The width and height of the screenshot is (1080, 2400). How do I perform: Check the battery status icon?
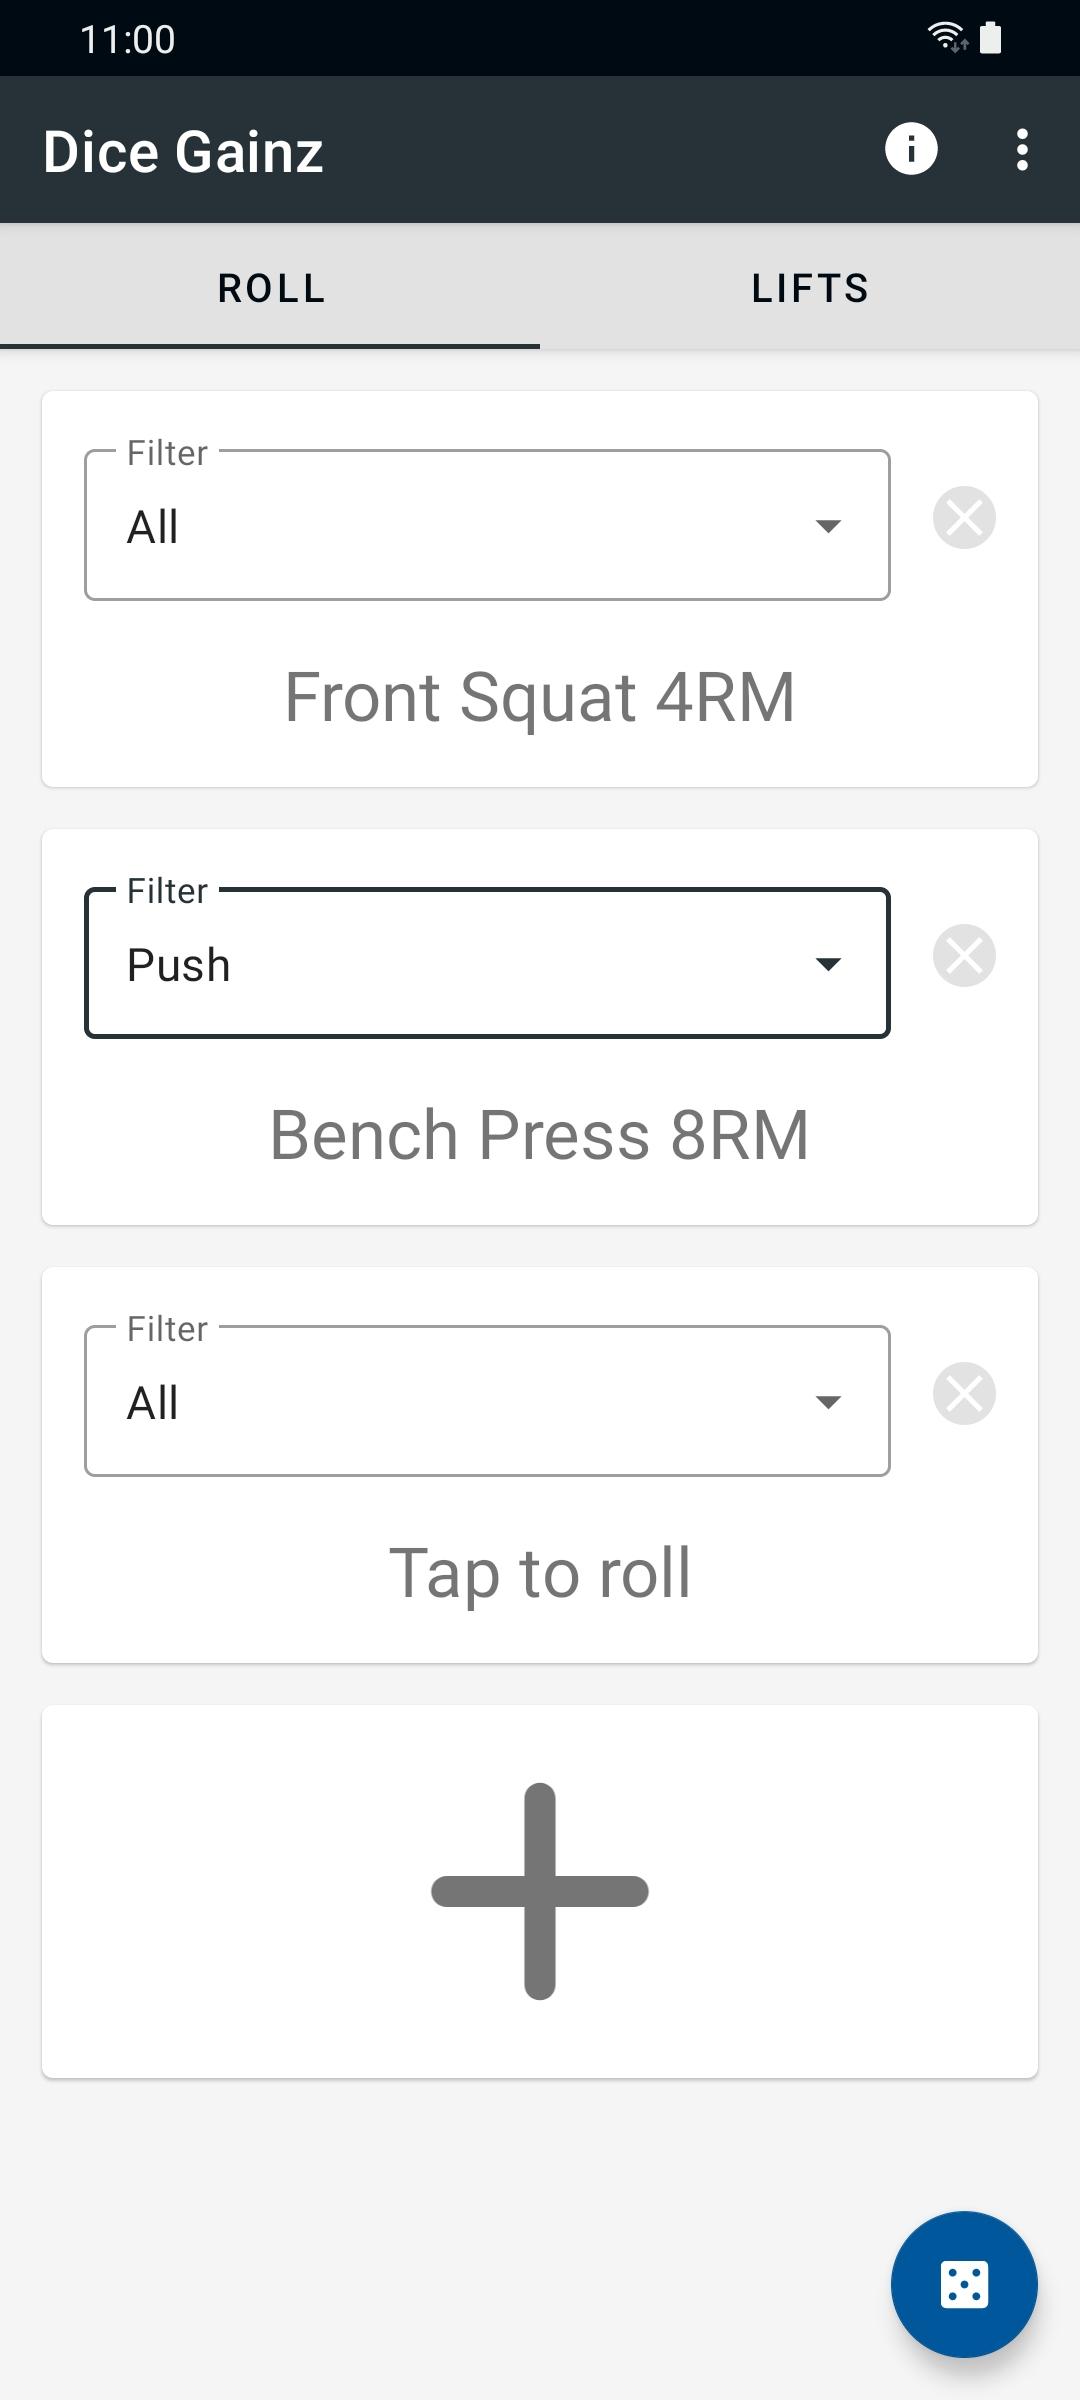pos(991,38)
